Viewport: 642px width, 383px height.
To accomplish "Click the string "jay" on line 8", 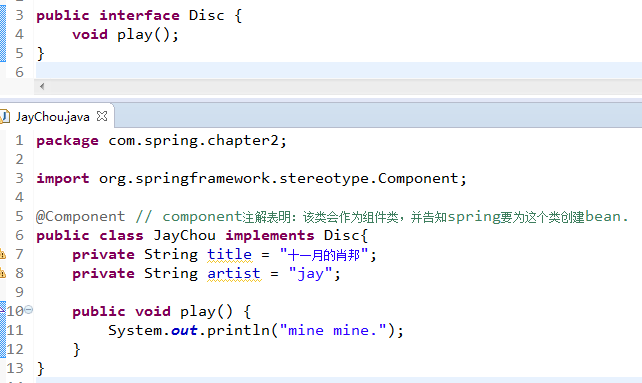I will [310, 274].
